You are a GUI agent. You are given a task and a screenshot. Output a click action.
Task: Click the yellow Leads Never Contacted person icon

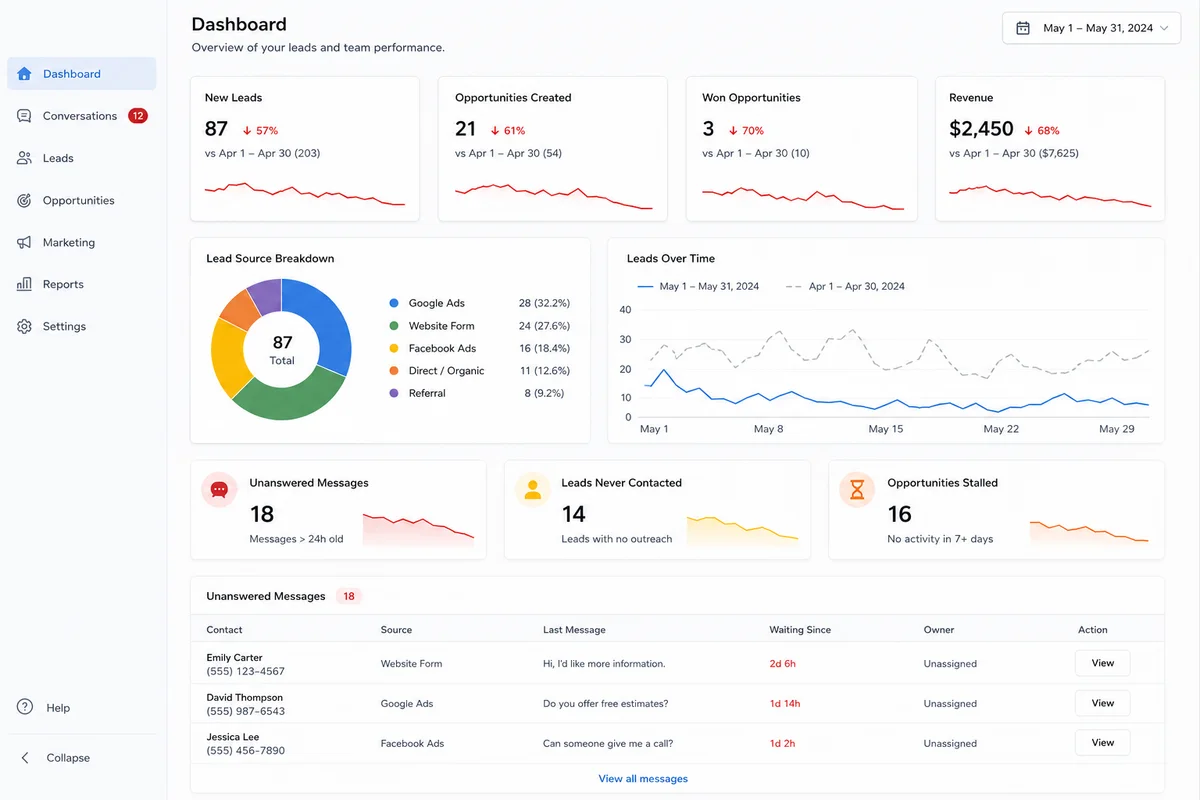pos(532,490)
